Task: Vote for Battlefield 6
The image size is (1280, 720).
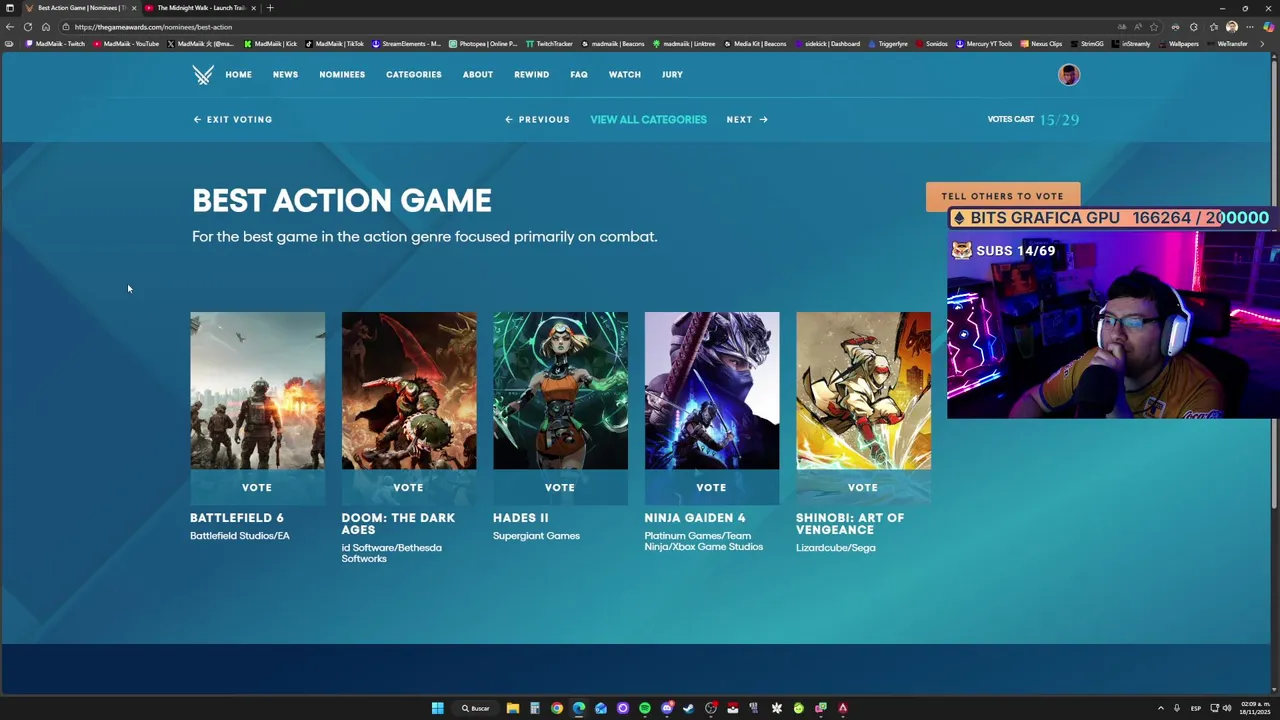Action: 257,487
